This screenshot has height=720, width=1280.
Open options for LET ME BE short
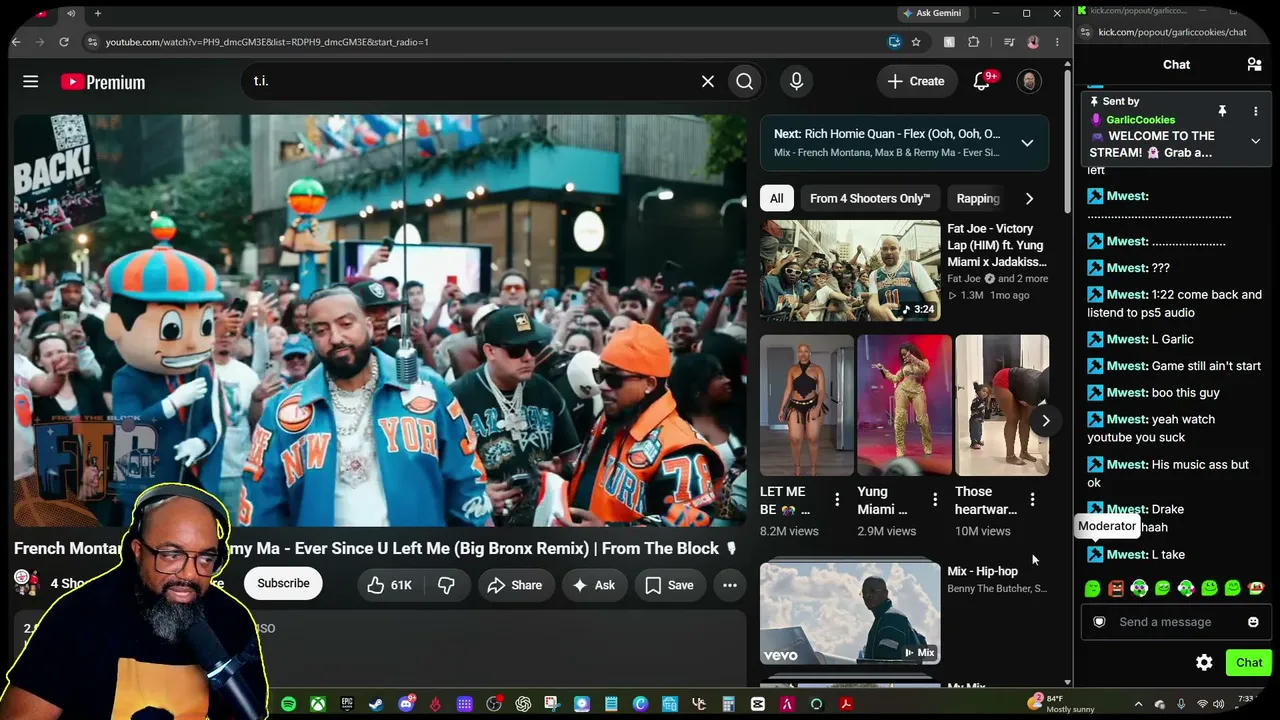837,499
